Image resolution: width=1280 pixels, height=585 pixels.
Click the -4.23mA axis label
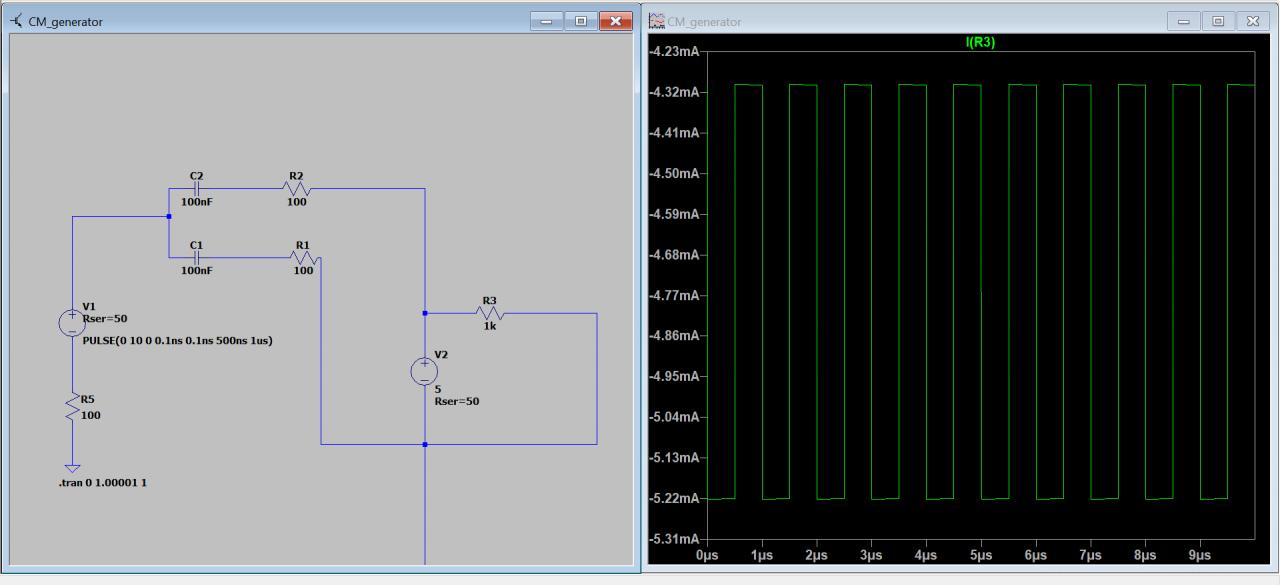pyautogui.click(x=674, y=51)
